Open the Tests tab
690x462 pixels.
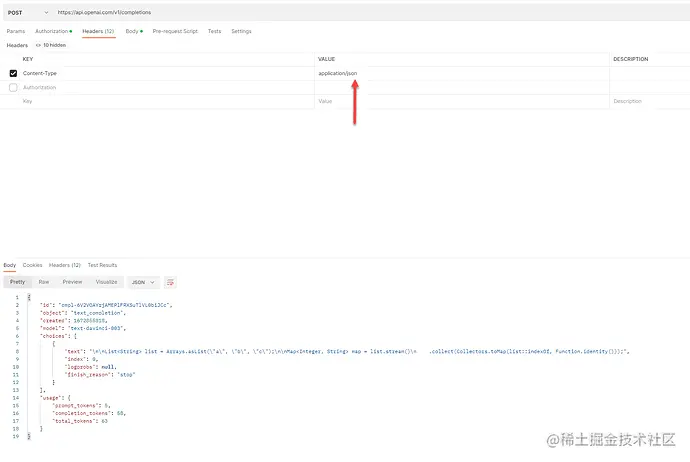[214, 31]
